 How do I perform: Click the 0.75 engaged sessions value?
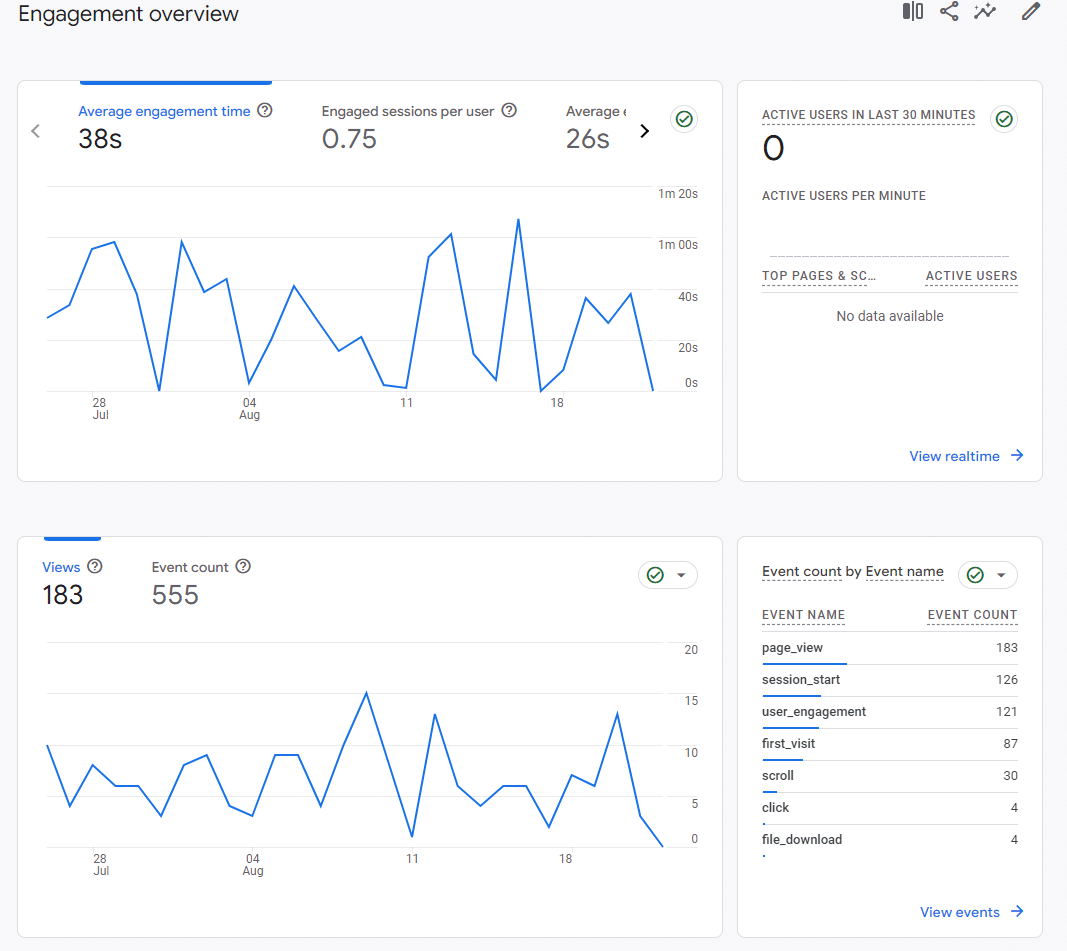tap(349, 139)
